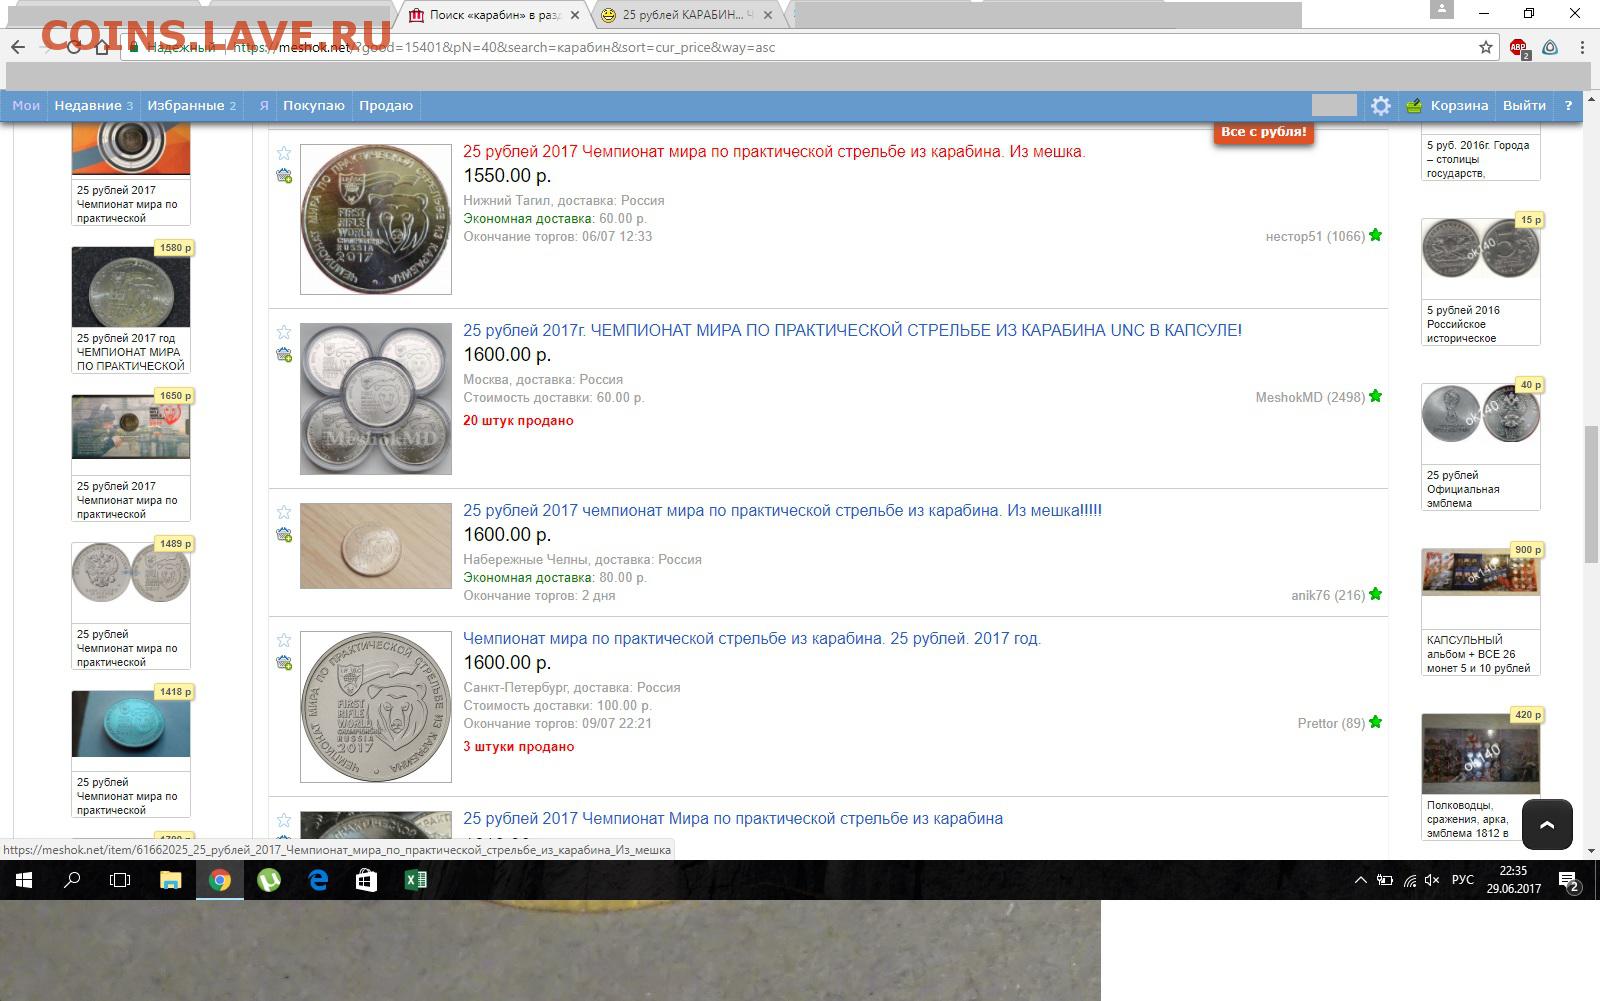Open Windows taskbar search
This screenshot has width=1600, height=1001.
coord(72,880)
